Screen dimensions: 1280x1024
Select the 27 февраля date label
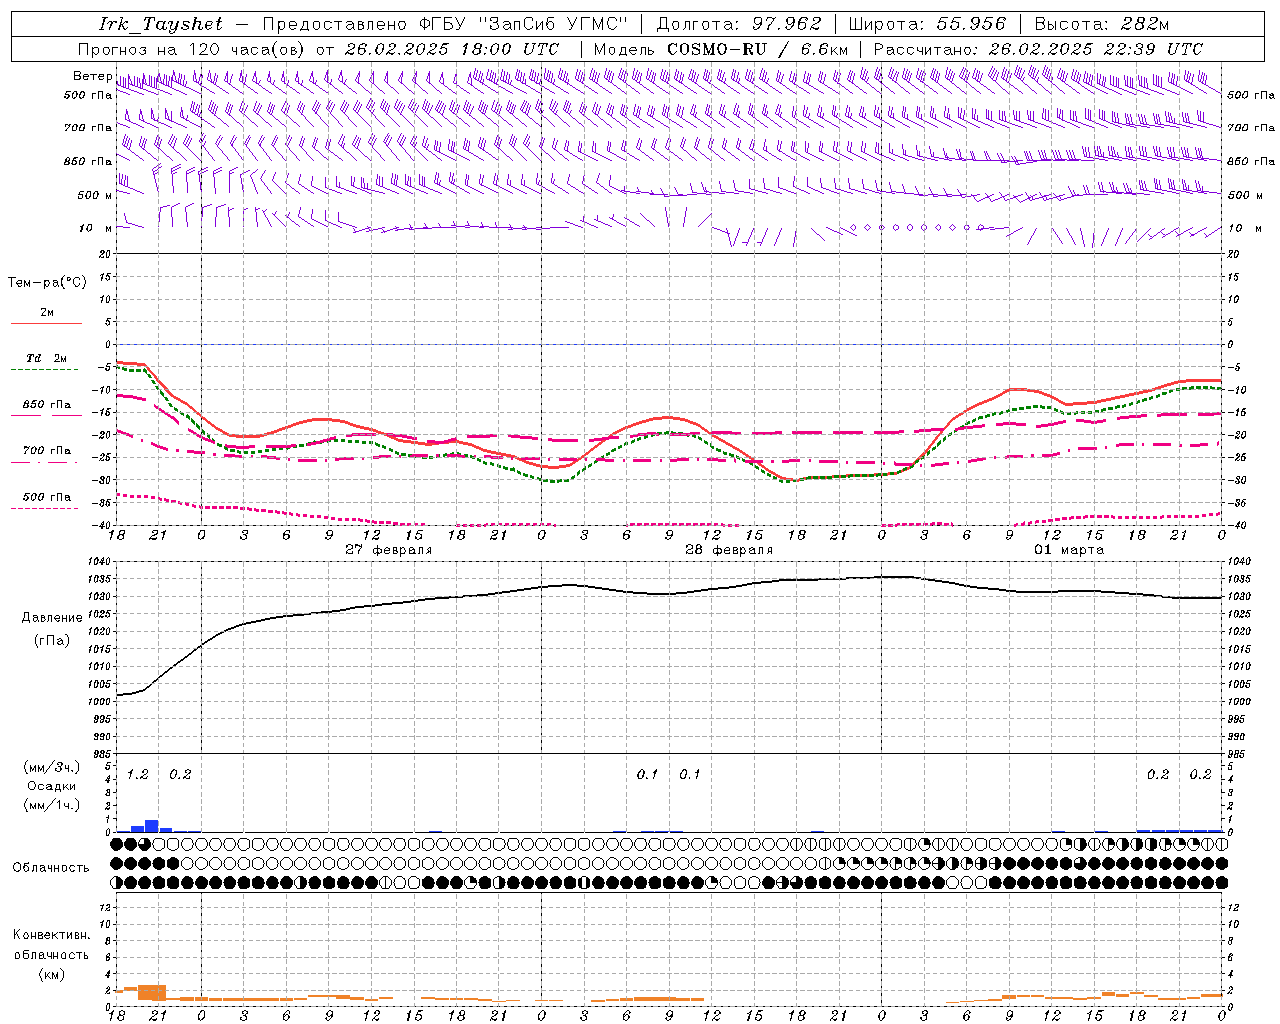click(388, 550)
